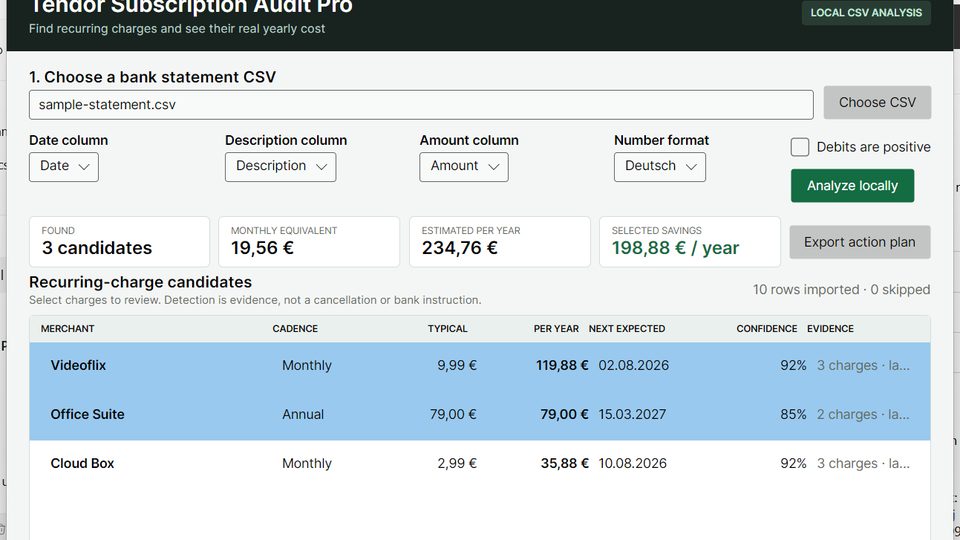
Task: Click the 15.03.2027 next expected date
Action: 632,414
